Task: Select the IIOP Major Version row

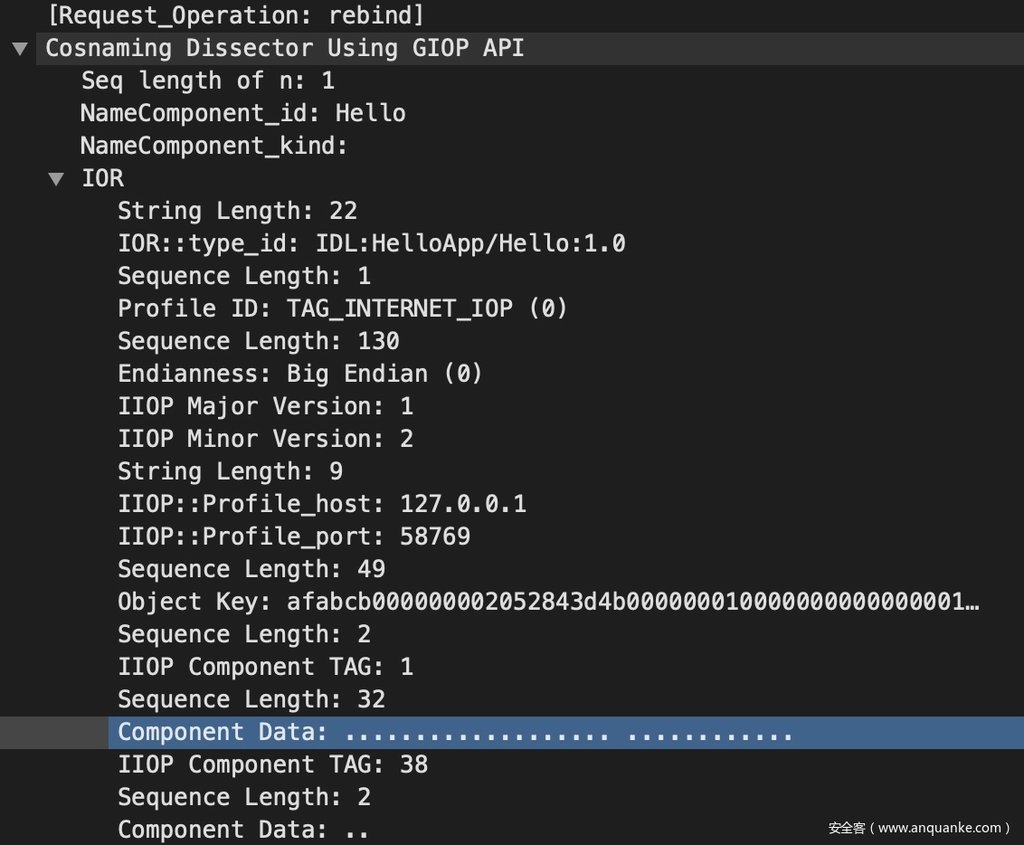Action: [x=265, y=406]
